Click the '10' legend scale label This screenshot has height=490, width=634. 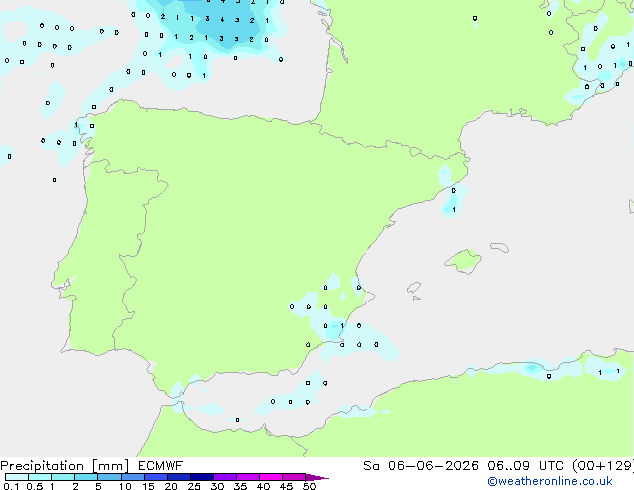pyautogui.click(x=125, y=486)
